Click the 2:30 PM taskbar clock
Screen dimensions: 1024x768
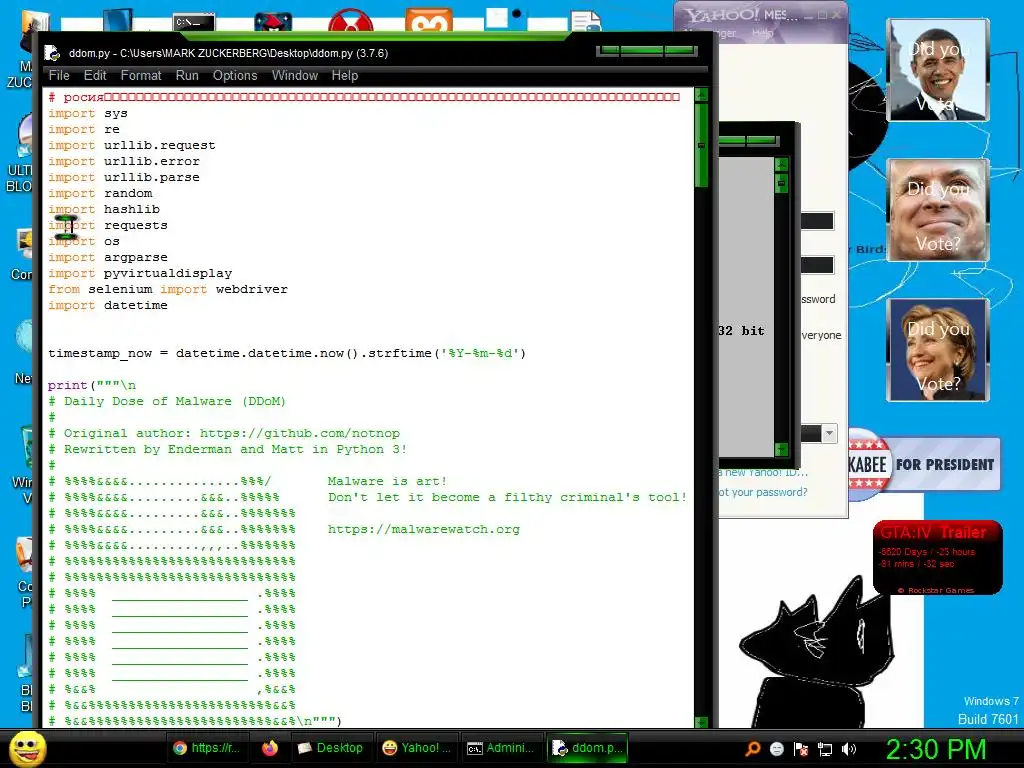coord(935,749)
